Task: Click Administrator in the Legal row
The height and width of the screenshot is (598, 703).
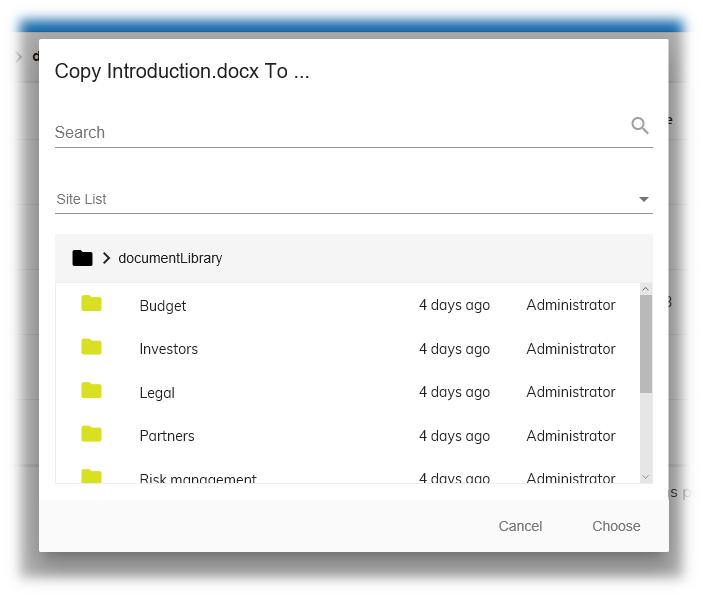Action: pos(571,392)
